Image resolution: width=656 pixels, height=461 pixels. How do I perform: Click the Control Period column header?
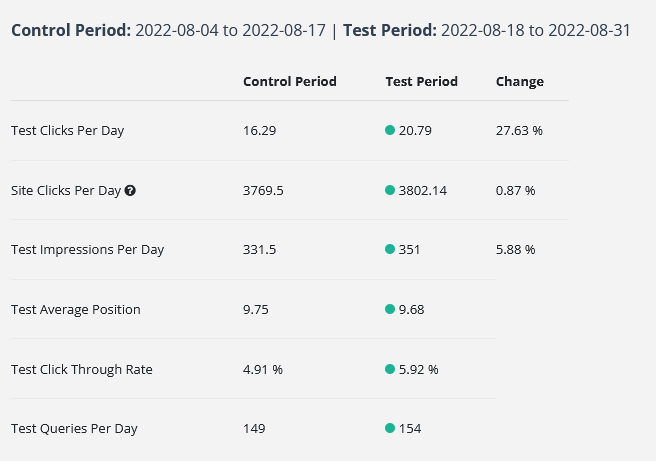(290, 81)
